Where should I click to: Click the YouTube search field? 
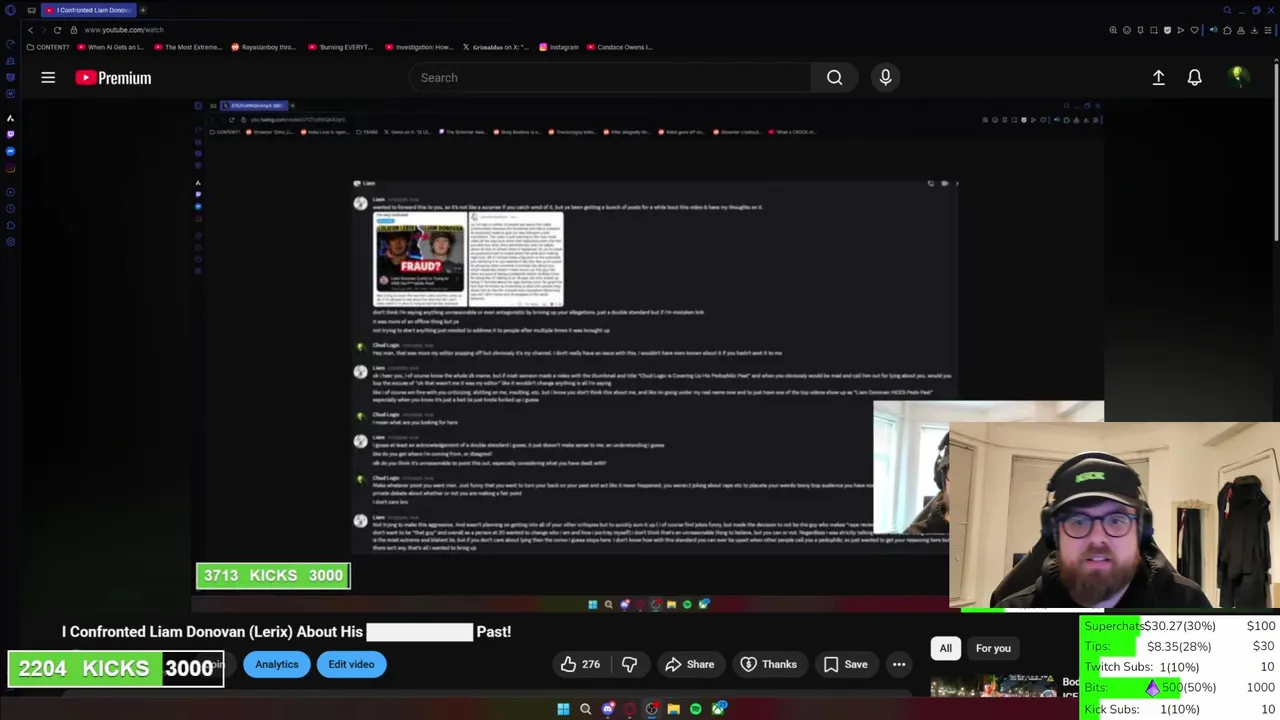click(x=610, y=77)
